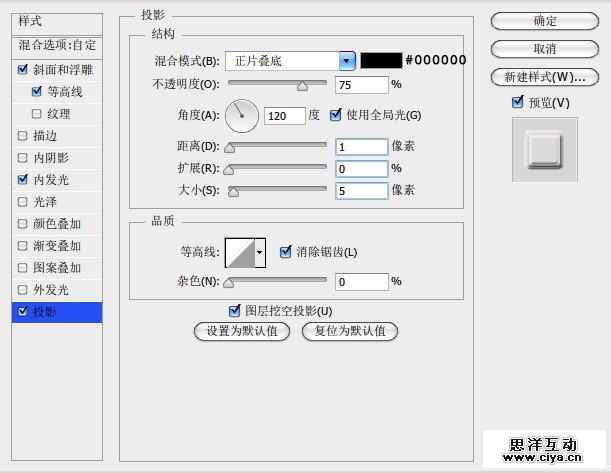This screenshot has height=473, width=611.
Task: Check the 外发光 checkbox
Action: click(x=23, y=289)
